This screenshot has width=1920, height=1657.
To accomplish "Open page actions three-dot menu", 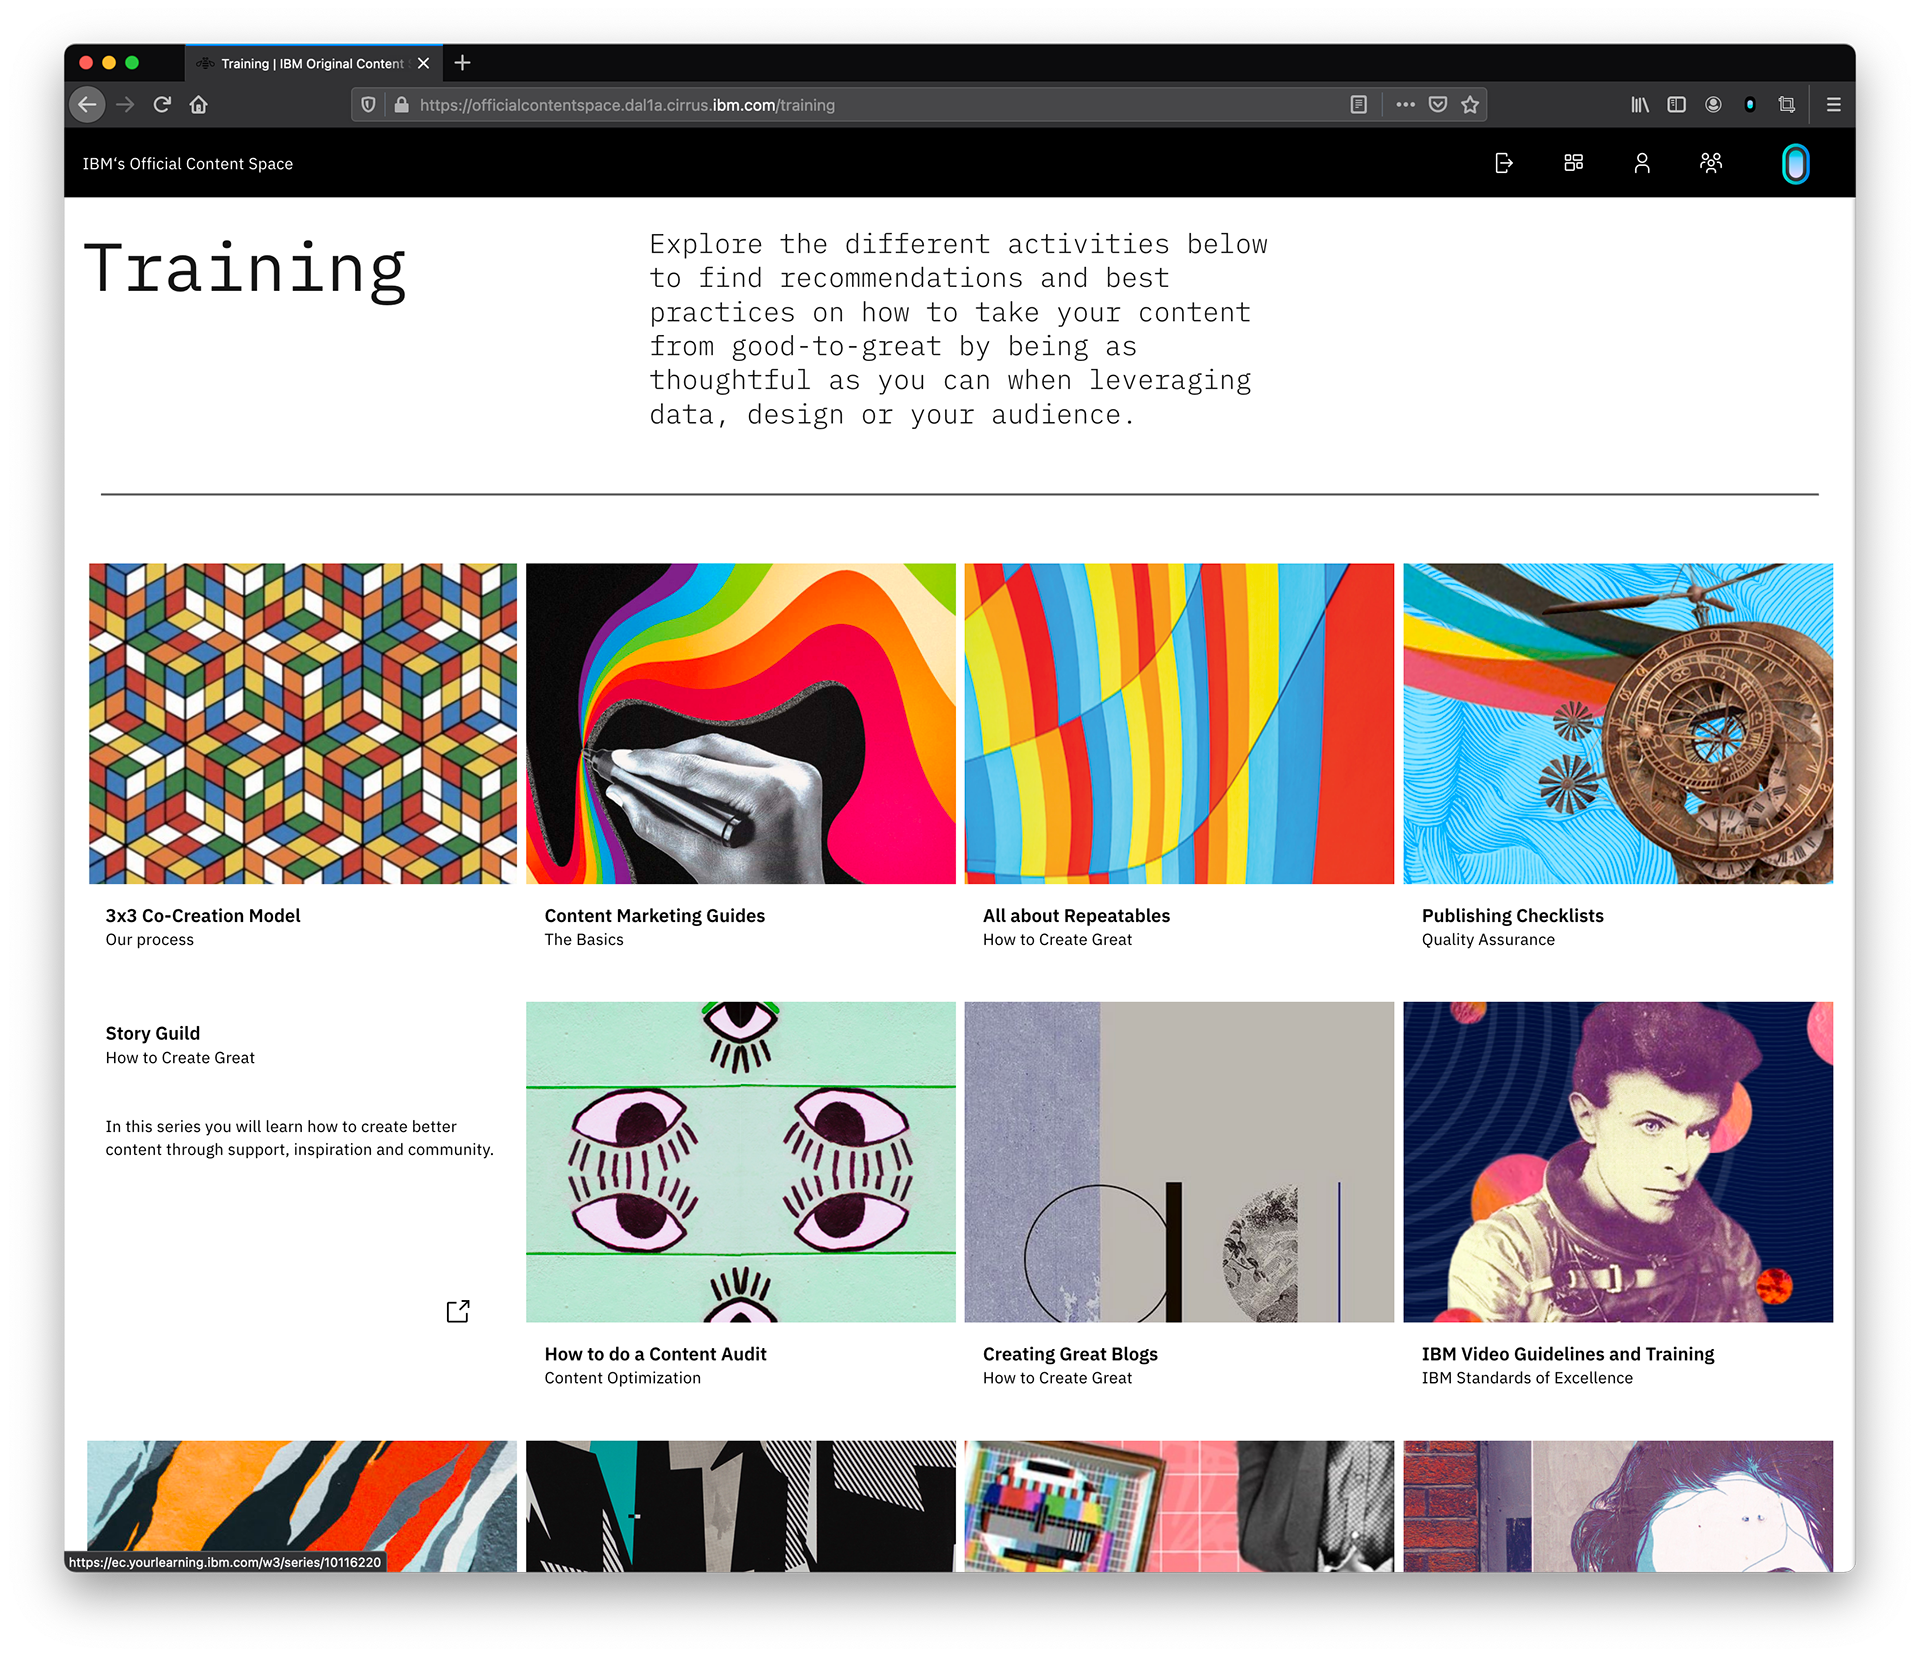I will (x=1405, y=105).
